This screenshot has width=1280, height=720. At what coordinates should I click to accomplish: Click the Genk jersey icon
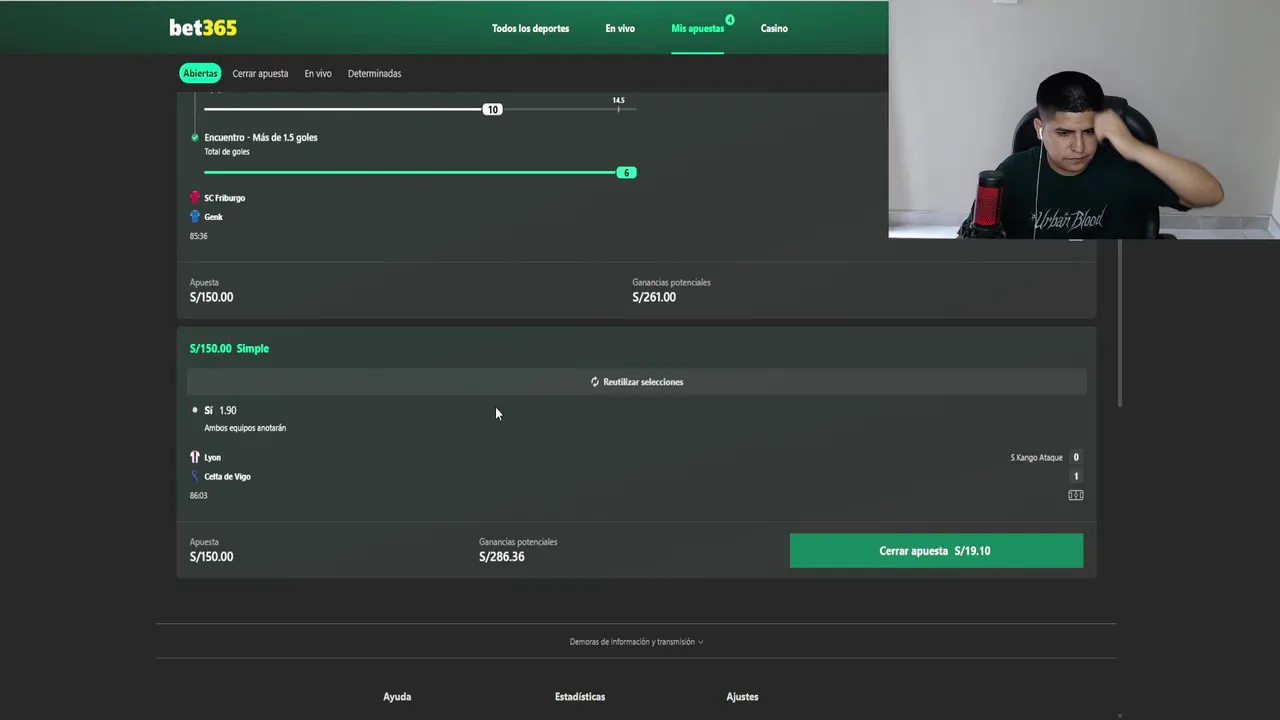click(195, 216)
